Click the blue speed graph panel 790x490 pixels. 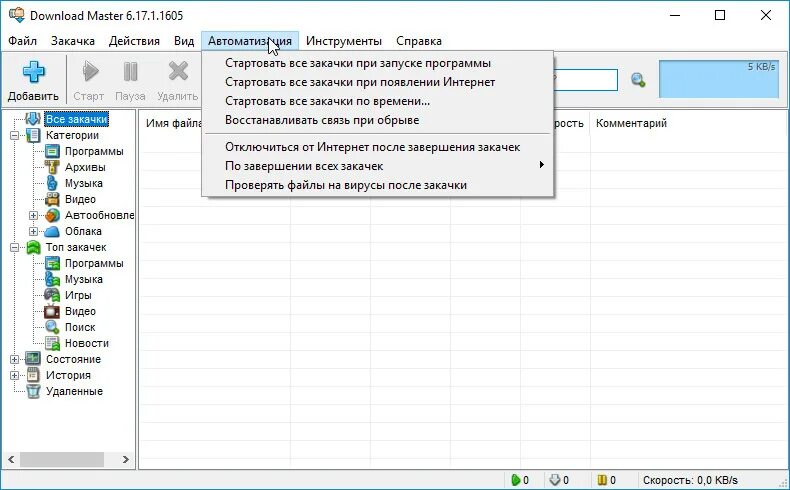pyautogui.click(x=718, y=79)
